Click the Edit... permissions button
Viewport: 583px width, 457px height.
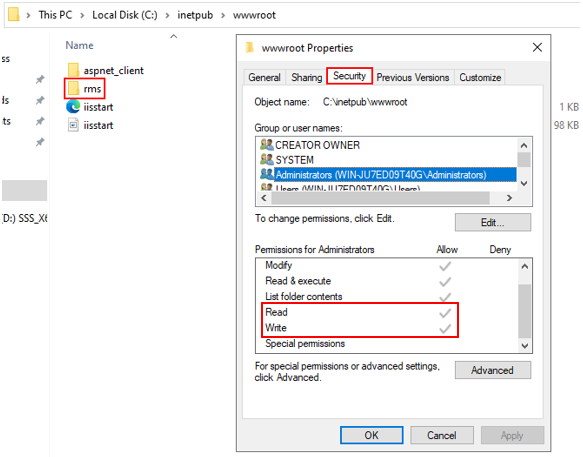tap(493, 222)
